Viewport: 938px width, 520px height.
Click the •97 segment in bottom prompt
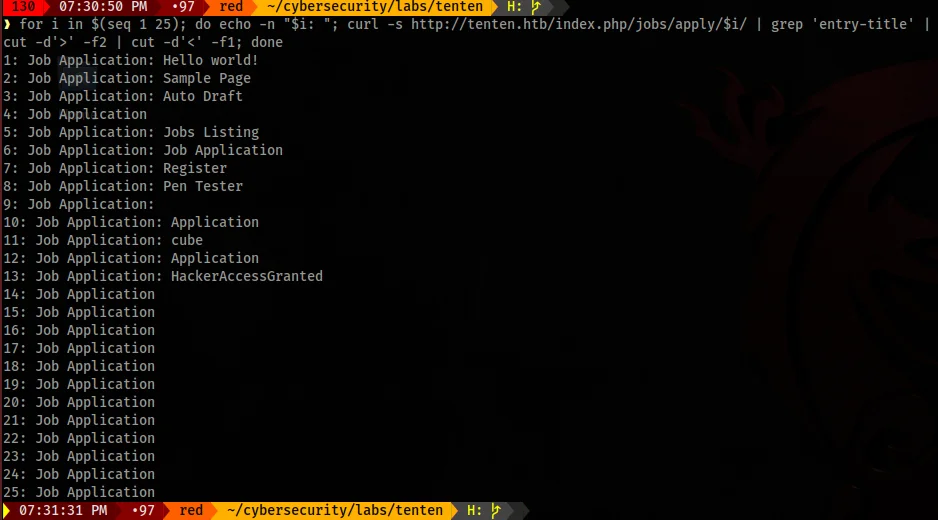pos(143,510)
